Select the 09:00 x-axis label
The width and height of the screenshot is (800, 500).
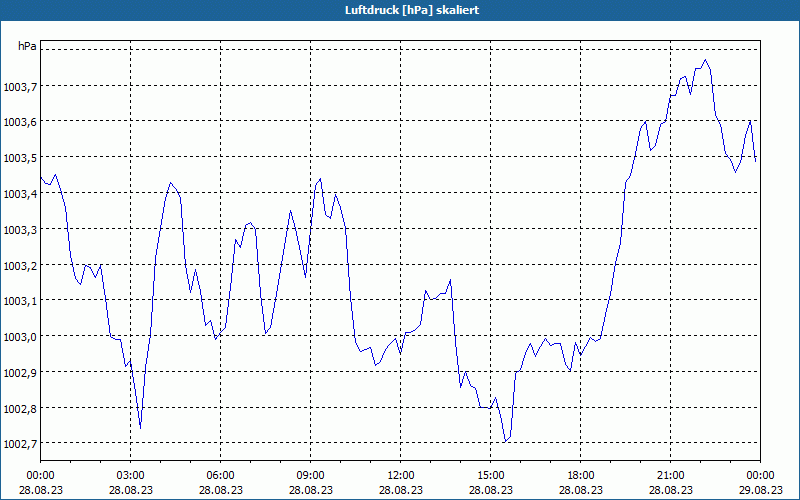(x=311, y=476)
